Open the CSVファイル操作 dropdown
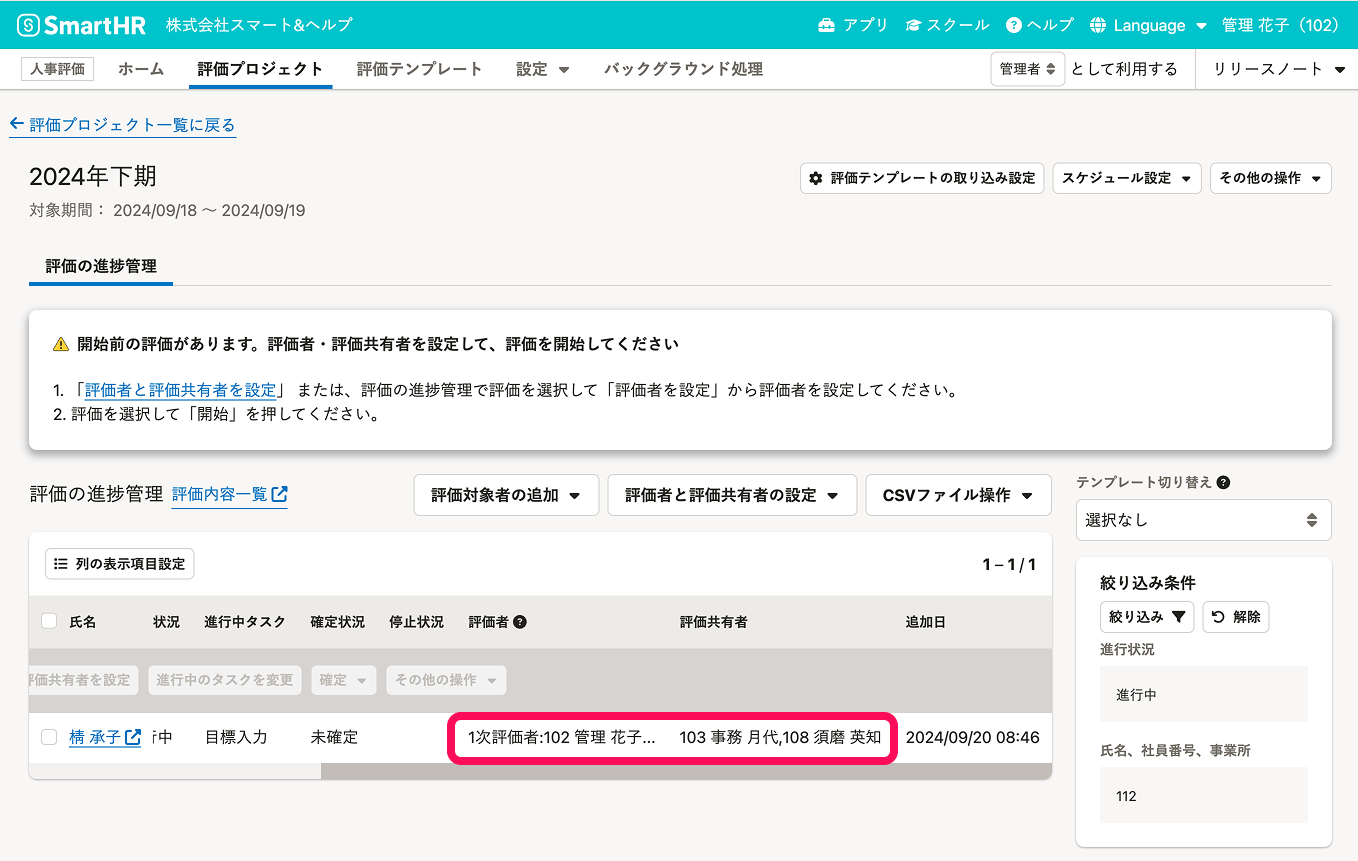 click(x=958, y=495)
